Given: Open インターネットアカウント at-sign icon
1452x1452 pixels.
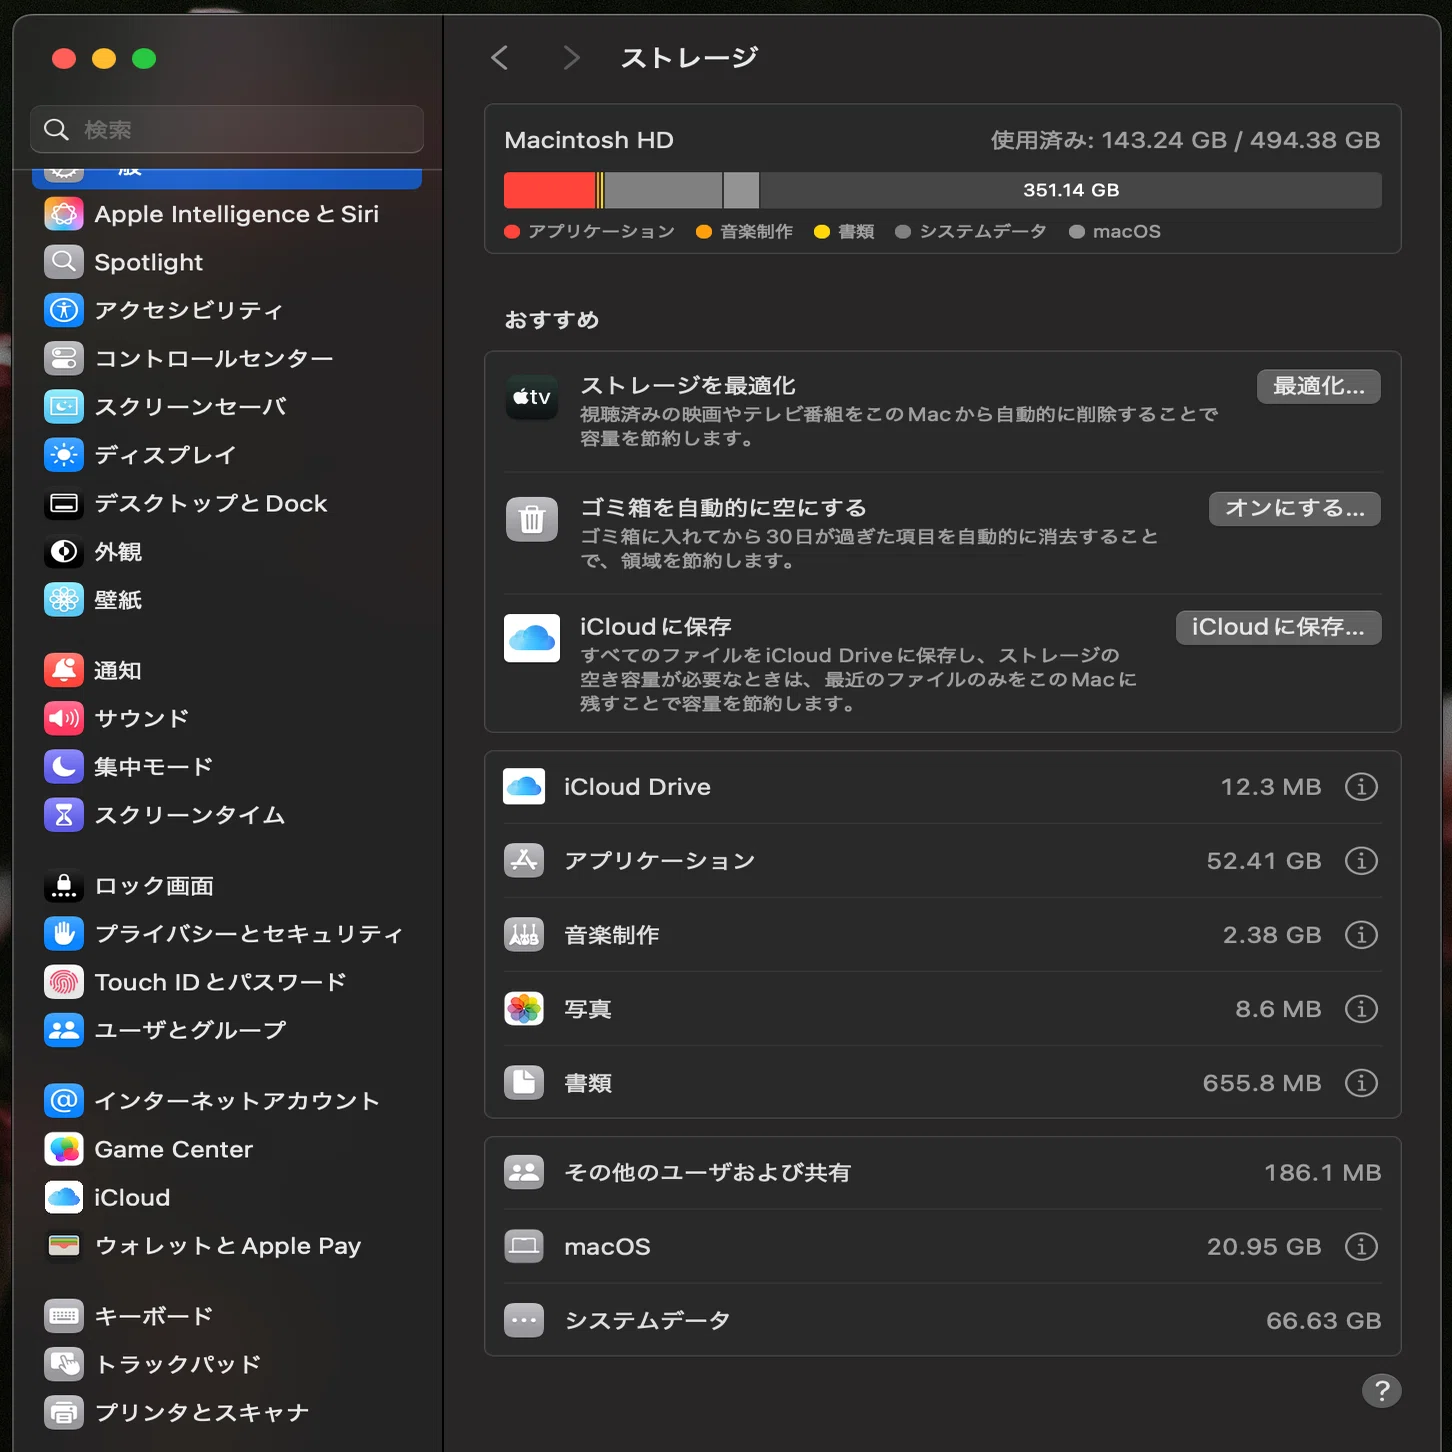Looking at the screenshot, I should click(64, 1101).
